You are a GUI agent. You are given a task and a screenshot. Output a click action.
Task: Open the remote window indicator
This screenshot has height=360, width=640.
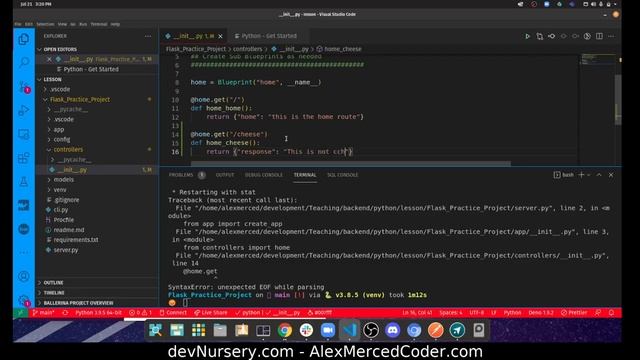[20, 313]
